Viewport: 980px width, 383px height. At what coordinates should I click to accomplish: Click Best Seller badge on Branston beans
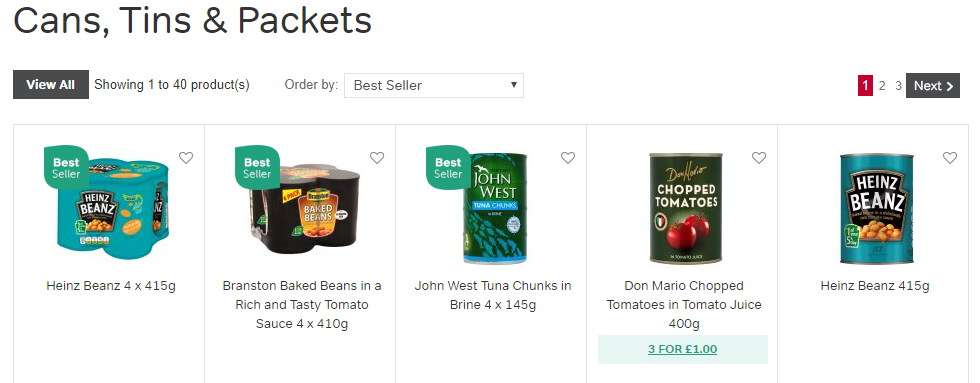(x=258, y=167)
